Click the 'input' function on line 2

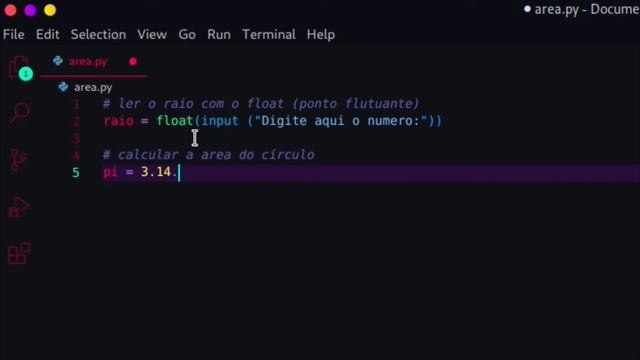coord(220,121)
